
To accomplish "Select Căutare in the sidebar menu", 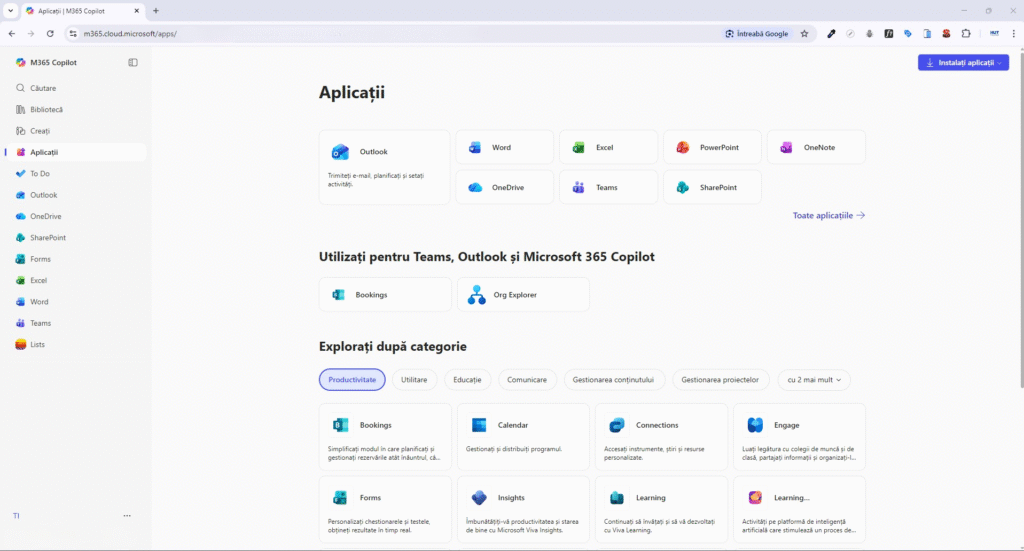I will click(x=43, y=88).
